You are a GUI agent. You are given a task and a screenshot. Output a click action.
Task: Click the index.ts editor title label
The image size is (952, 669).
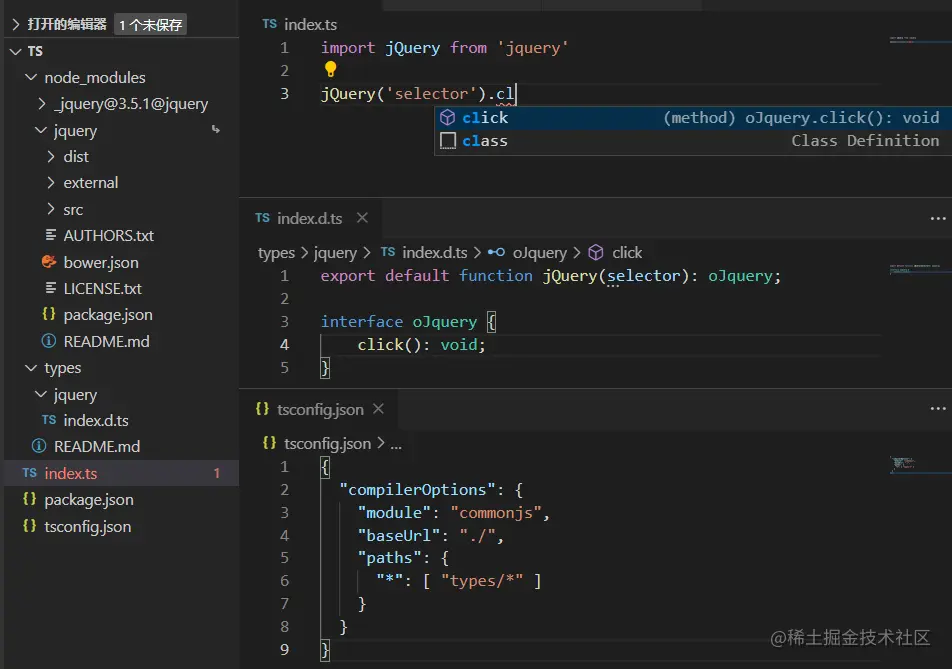click(x=310, y=24)
